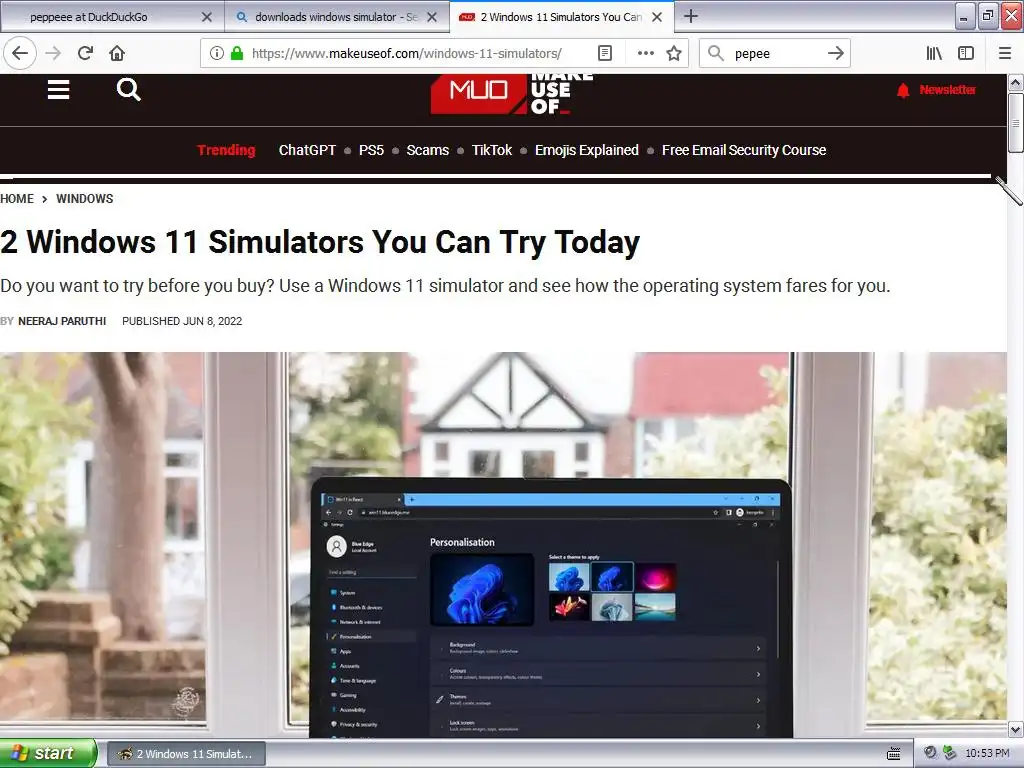Close the downloads windows simulator tab
This screenshot has height=768, width=1024.
click(x=432, y=17)
